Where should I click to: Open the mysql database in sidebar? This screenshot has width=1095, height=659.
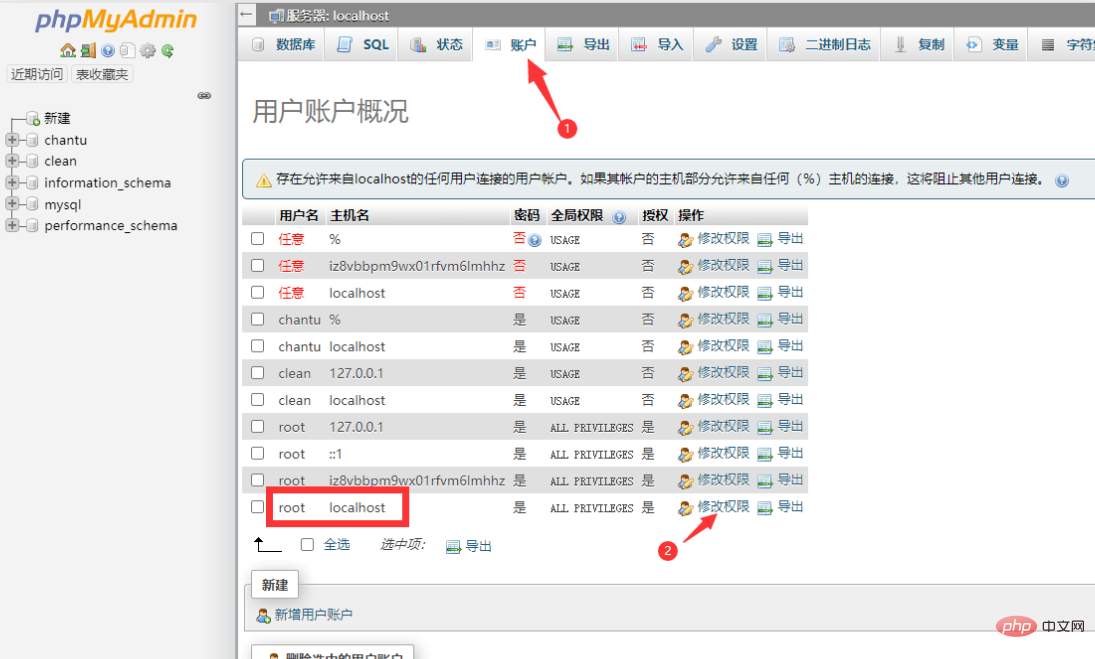pos(63,205)
